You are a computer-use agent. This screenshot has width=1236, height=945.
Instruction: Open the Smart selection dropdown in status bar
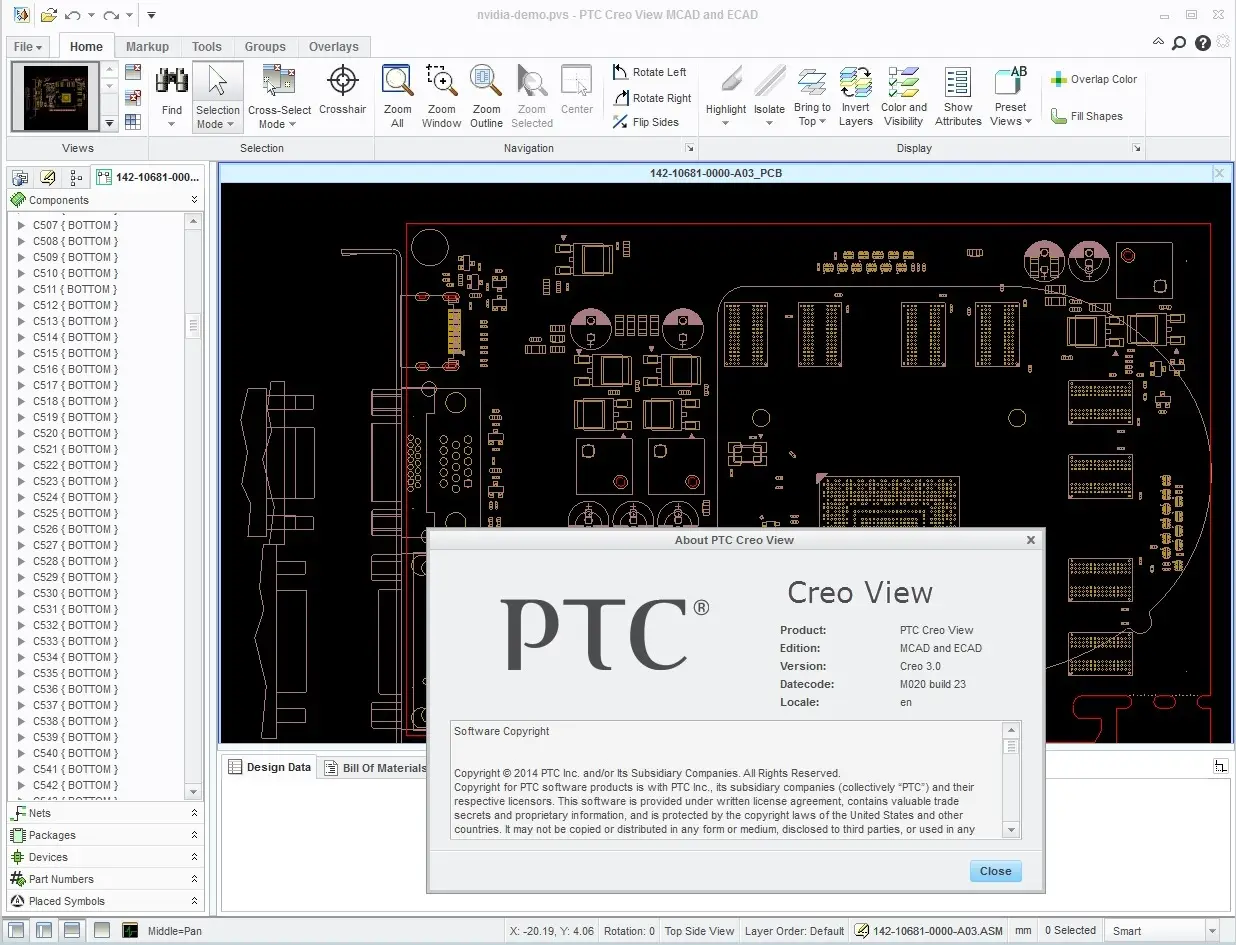coord(1163,930)
